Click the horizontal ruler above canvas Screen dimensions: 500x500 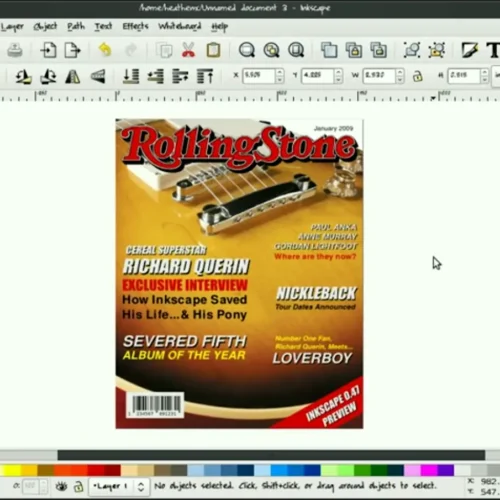(x=250, y=96)
